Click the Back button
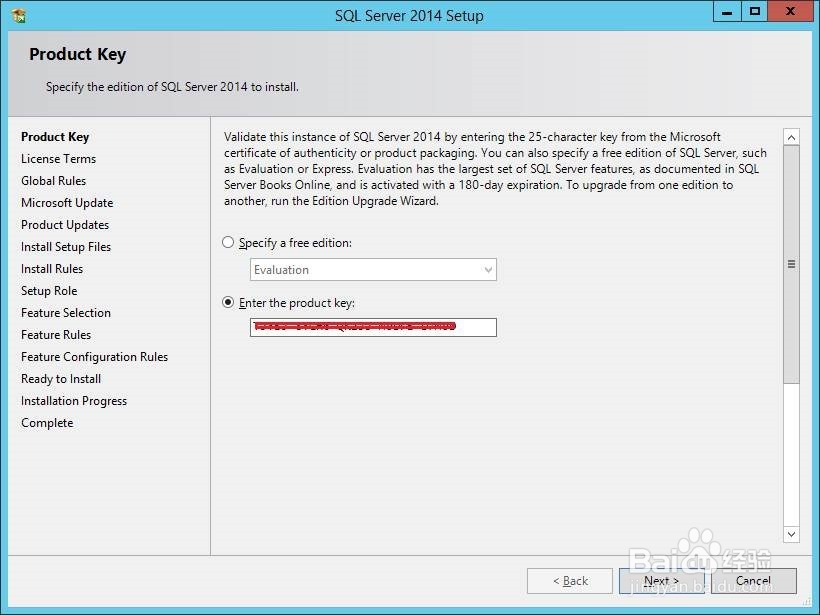This screenshot has width=820, height=615. click(x=570, y=581)
